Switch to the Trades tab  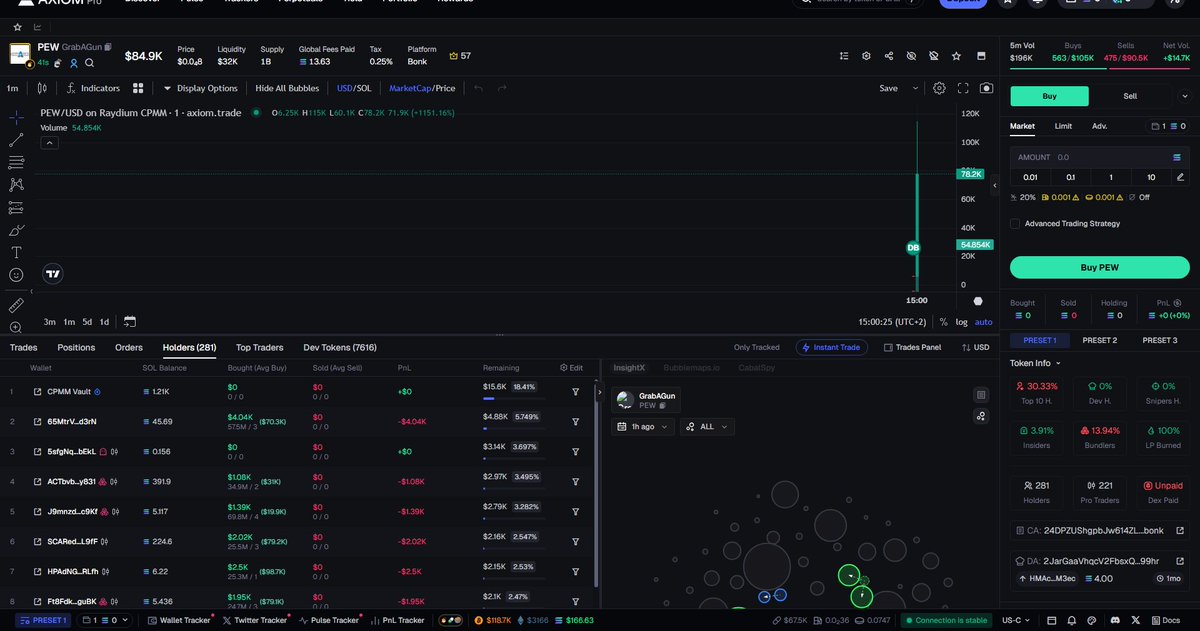(23, 347)
